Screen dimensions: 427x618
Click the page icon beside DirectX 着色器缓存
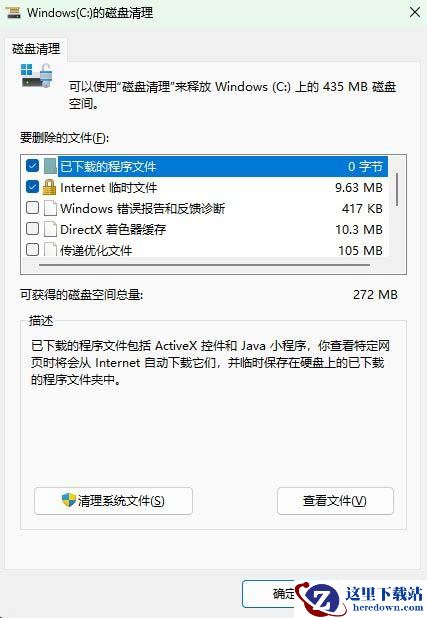click(50, 229)
